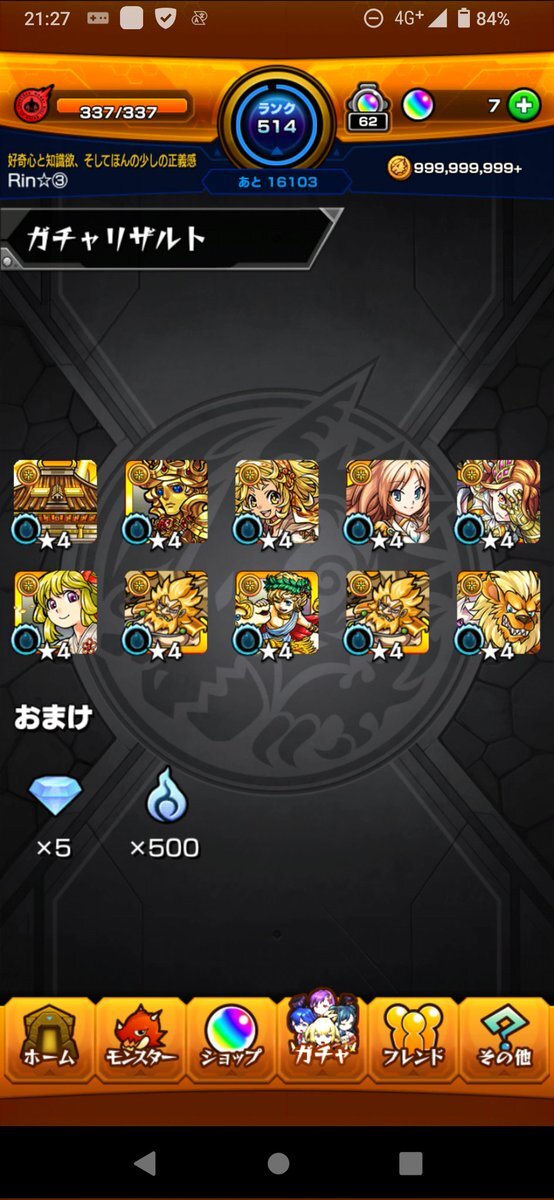Image resolution: width=554 pixels, height=1200 pixels.
Task: Go to the ショップ shop tab
Action: click(x=231, y=1041)
